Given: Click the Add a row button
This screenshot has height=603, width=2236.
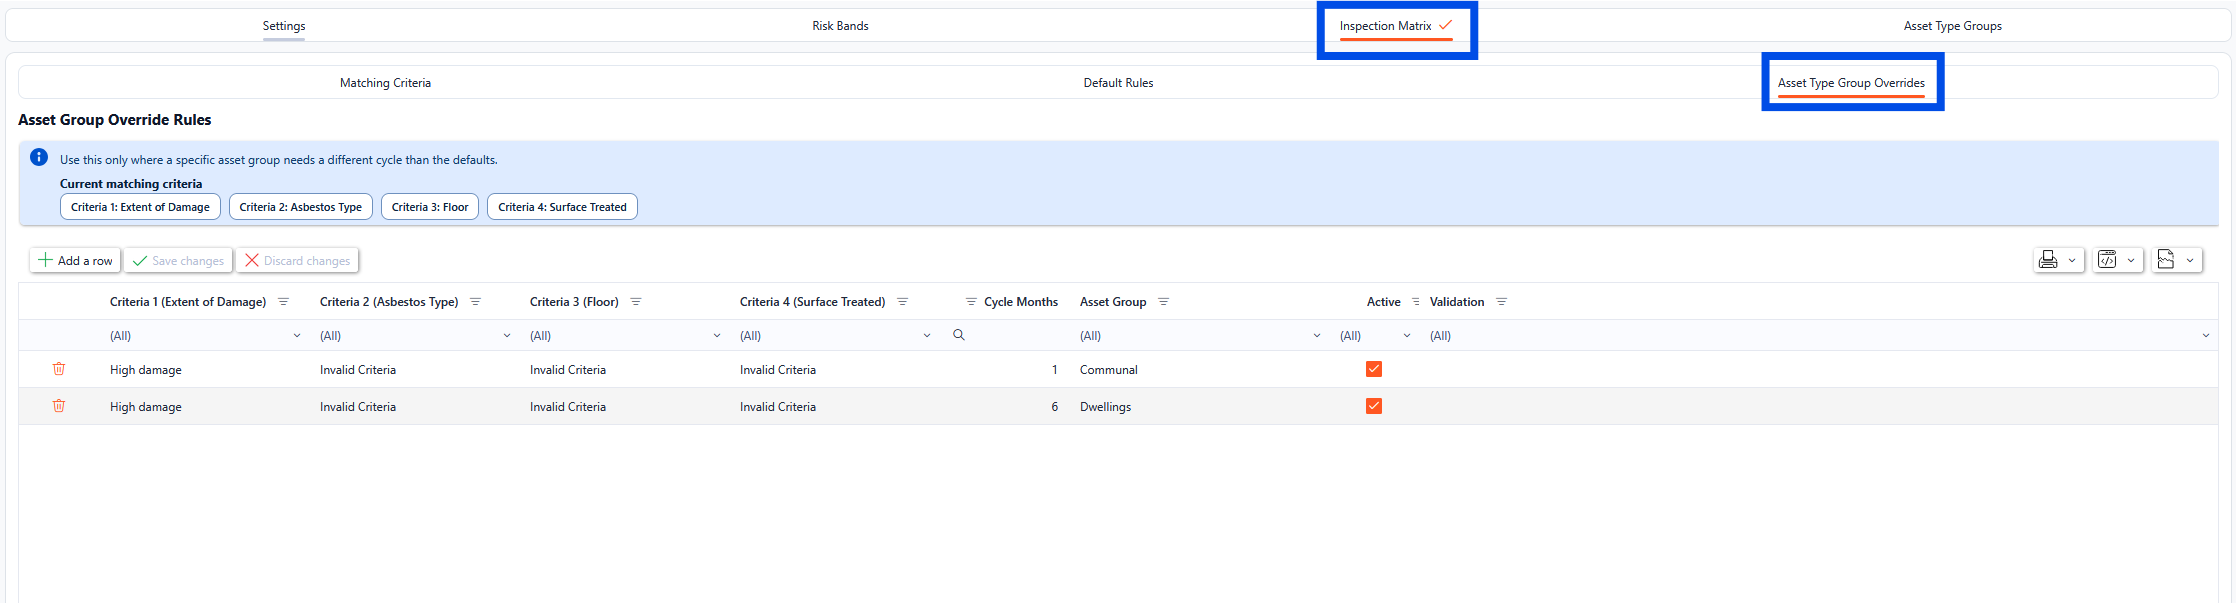Looking at the screenshot, I should pyautogui.click(x=76, y=261).
